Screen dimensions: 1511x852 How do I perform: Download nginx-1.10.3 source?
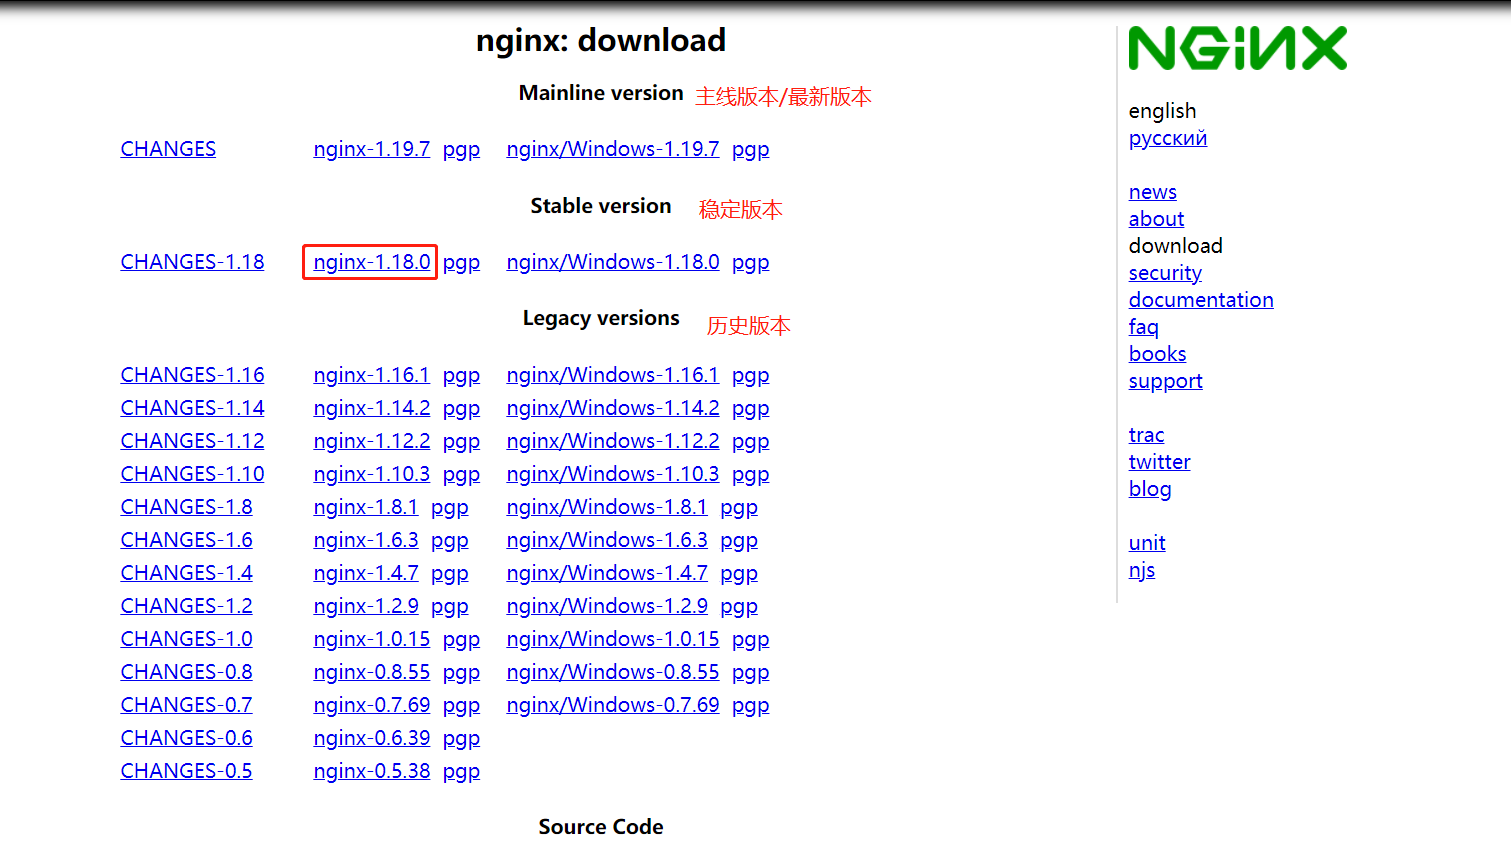tap(372, 474)
